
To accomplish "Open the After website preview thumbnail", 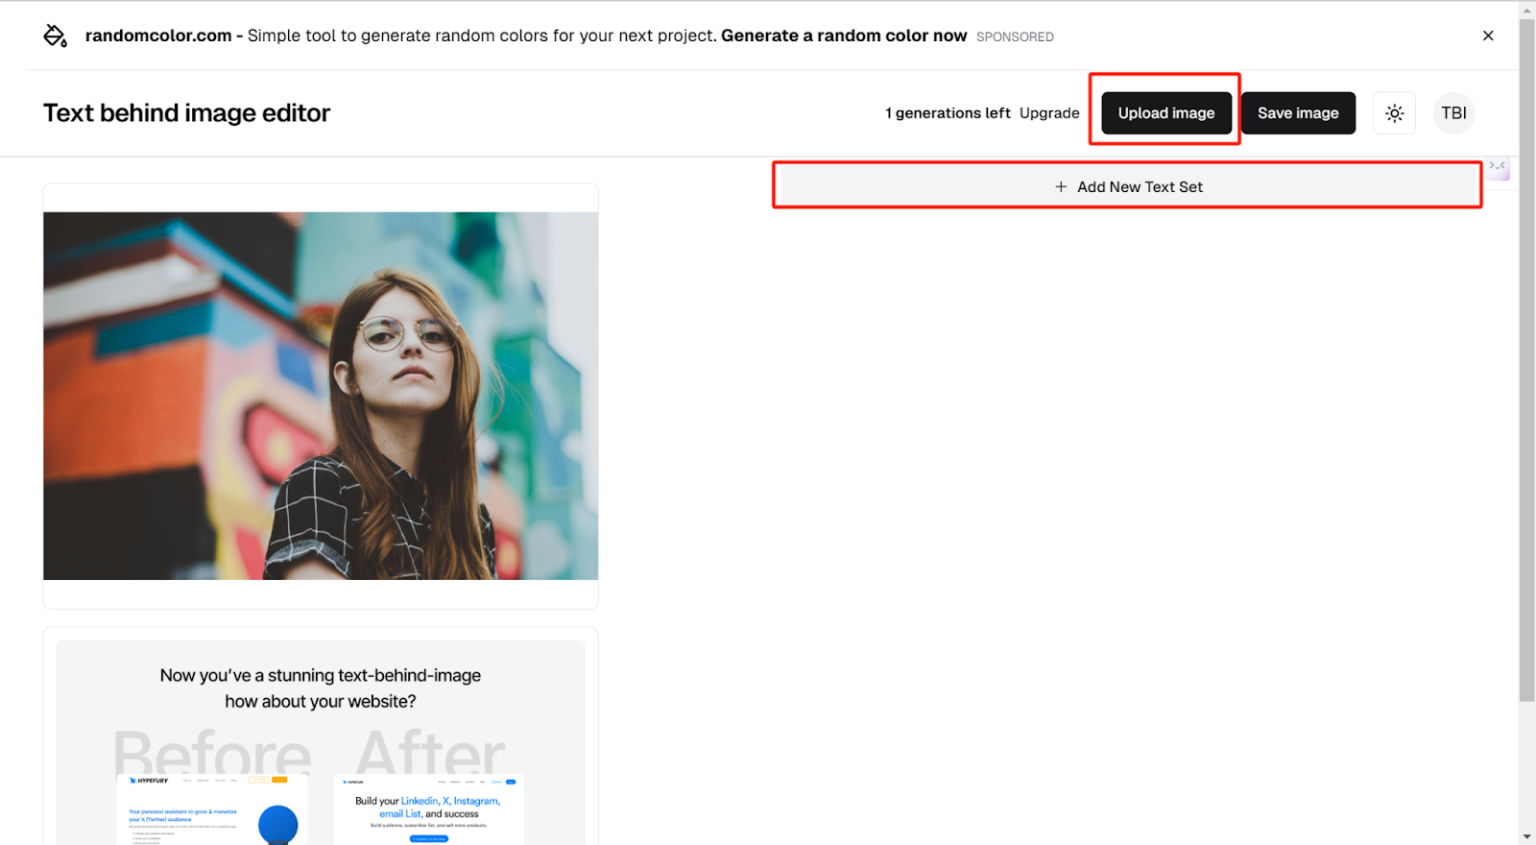I will [x=429, y=808].
